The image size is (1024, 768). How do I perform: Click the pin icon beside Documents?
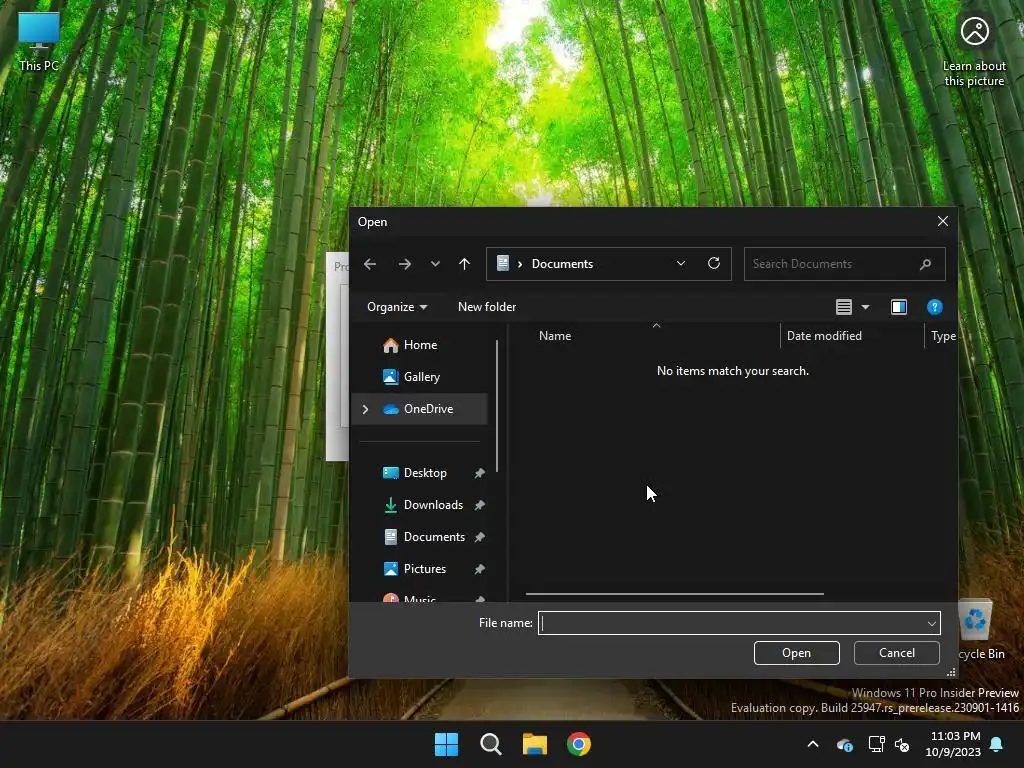point(479,537)
